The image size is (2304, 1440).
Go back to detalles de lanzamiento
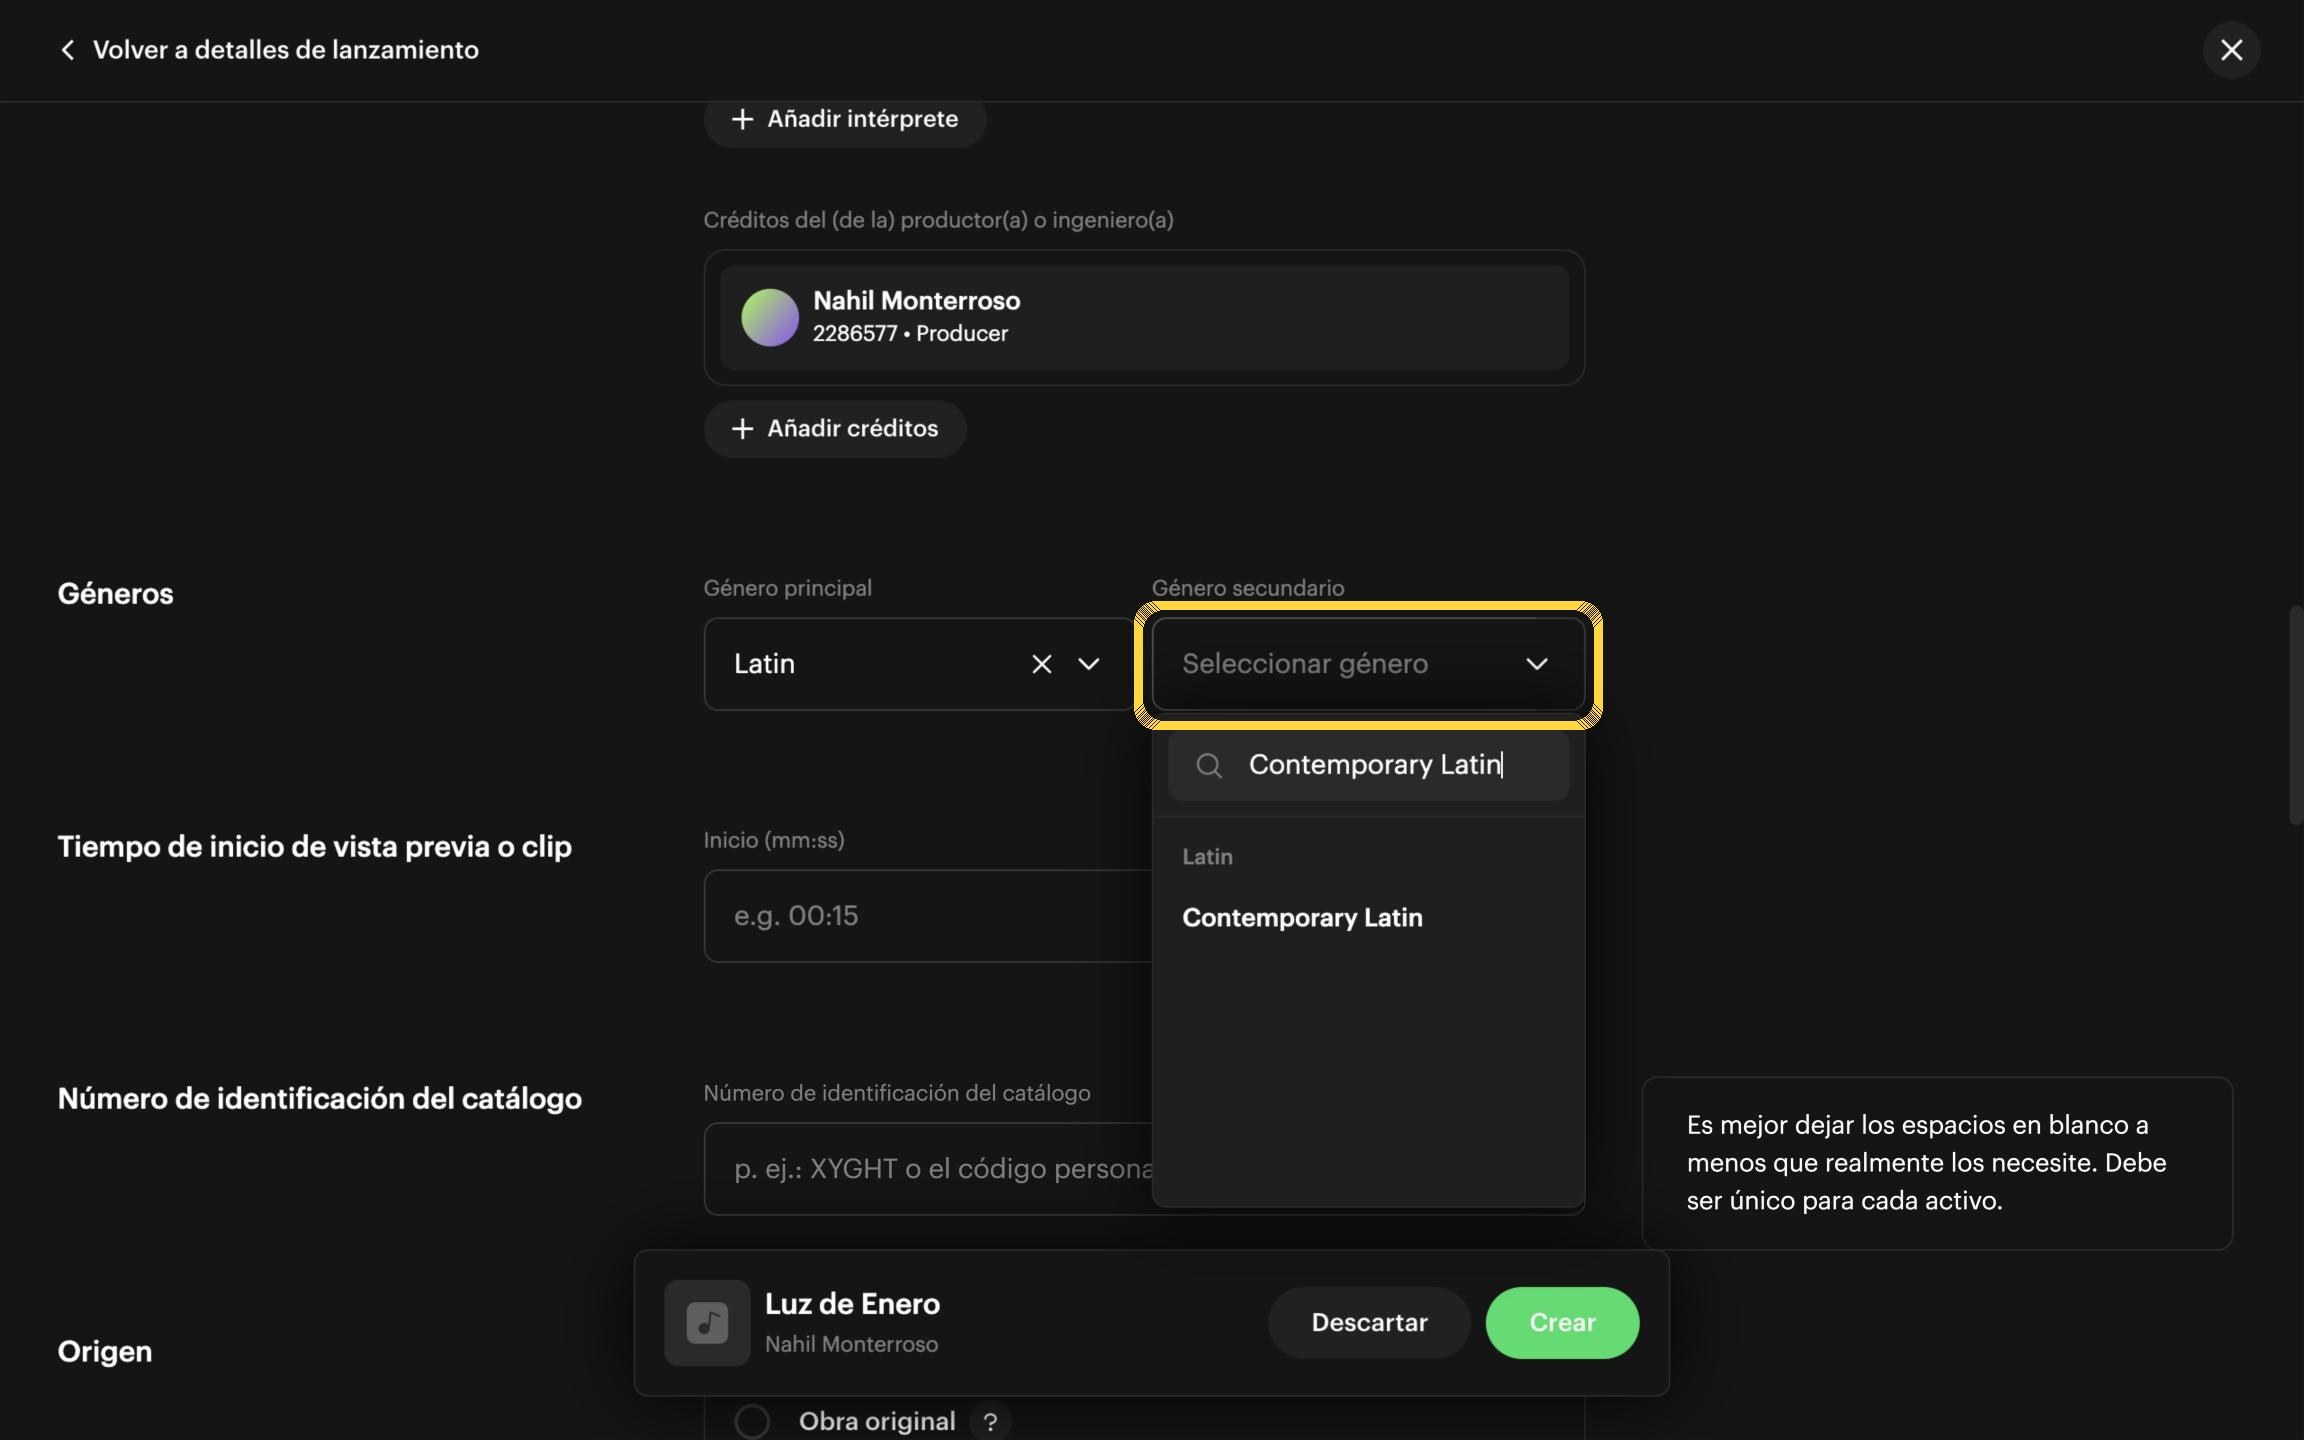[x=268, y=50]
